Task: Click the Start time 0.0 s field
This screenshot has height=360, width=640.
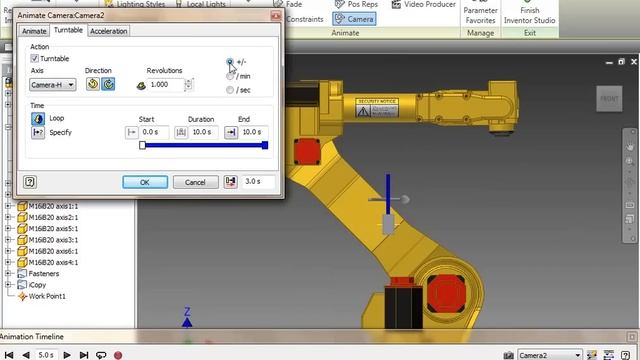Action: point(154,132)
